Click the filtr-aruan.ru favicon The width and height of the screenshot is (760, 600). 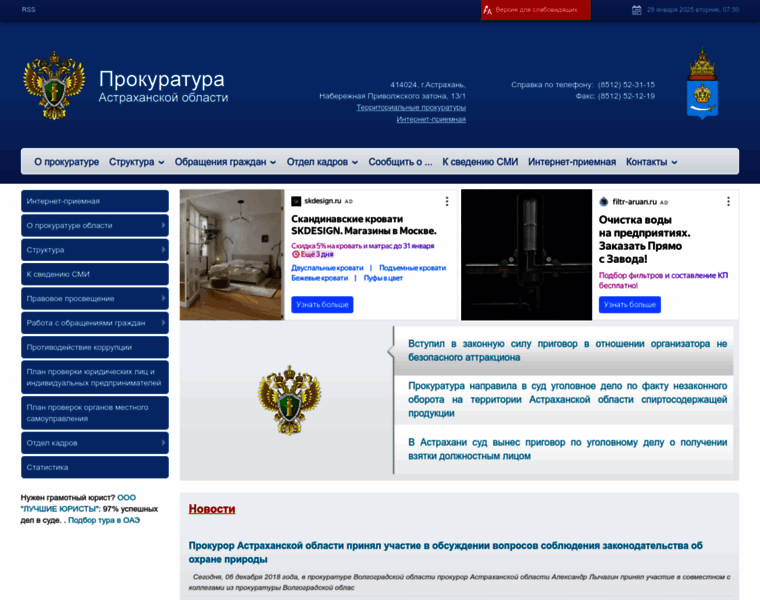[604, 202]
